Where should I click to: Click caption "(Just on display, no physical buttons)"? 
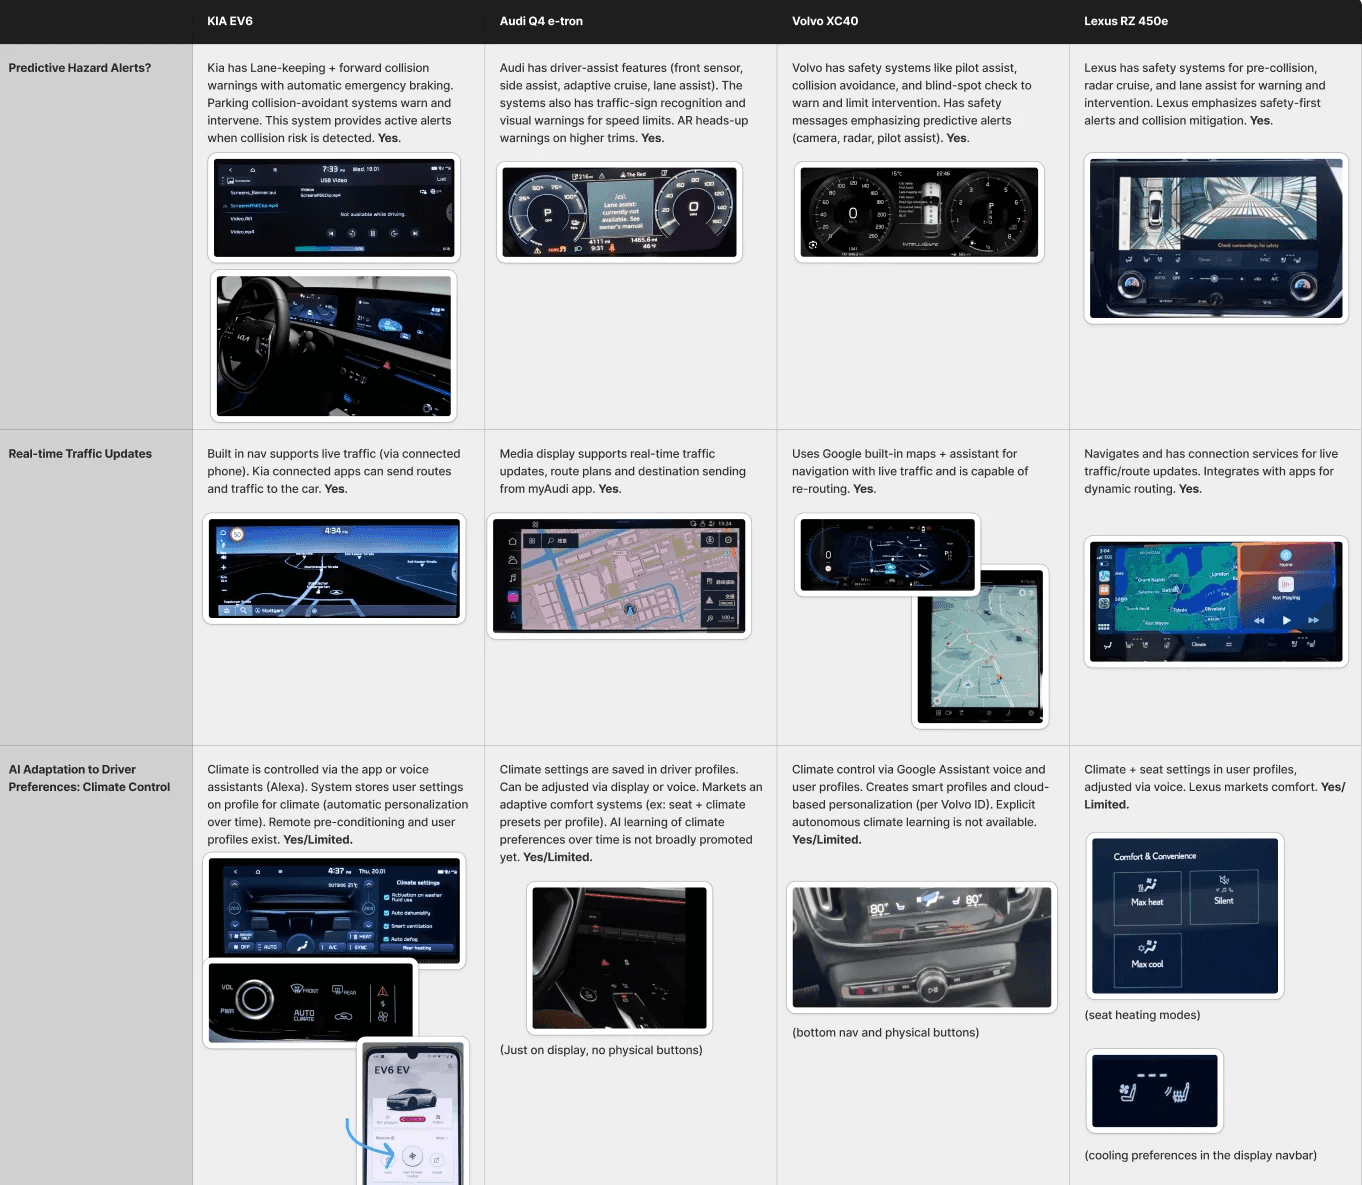pyautogui.click(x=601, y=1050)
